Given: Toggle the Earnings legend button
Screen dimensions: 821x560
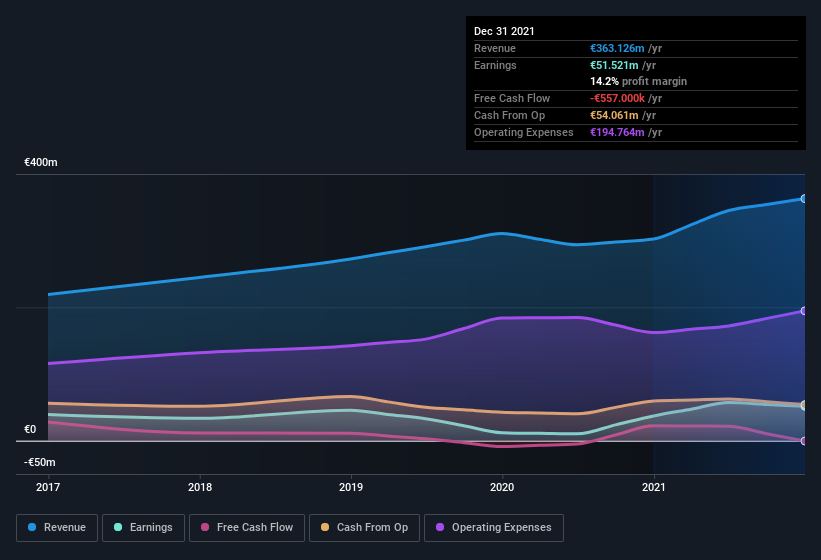Looking at the screenshot, I should click(x=143, y=528).
